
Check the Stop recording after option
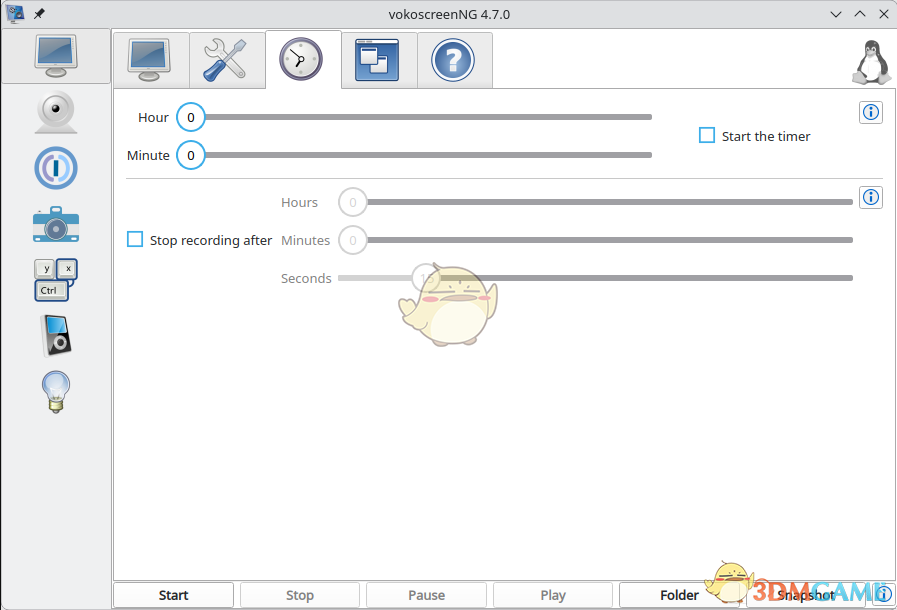(135, 239)
